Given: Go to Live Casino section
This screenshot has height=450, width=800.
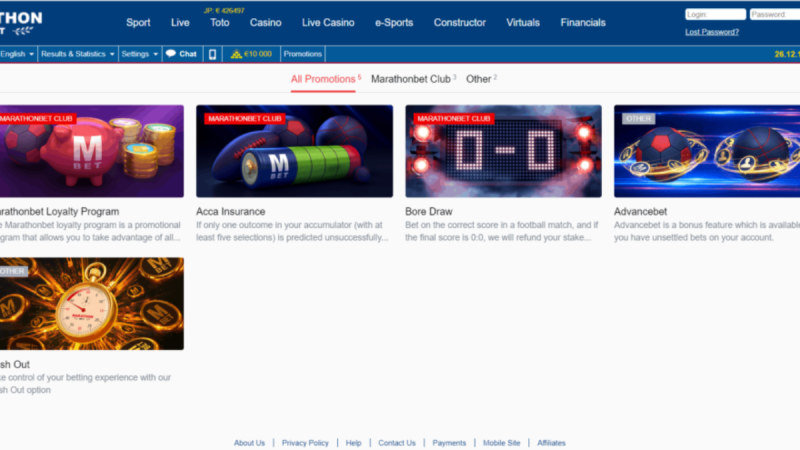Looking at the screenshot, I should click(328, 22).
